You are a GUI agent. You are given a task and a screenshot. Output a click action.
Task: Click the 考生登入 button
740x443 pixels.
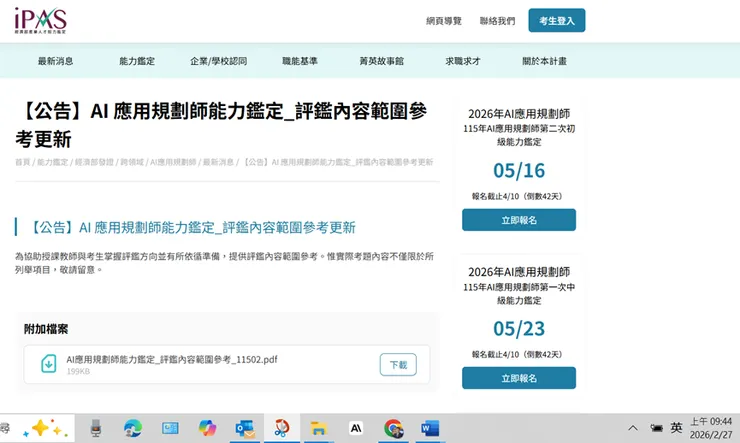pyautogui.click(x=557, y=20)
